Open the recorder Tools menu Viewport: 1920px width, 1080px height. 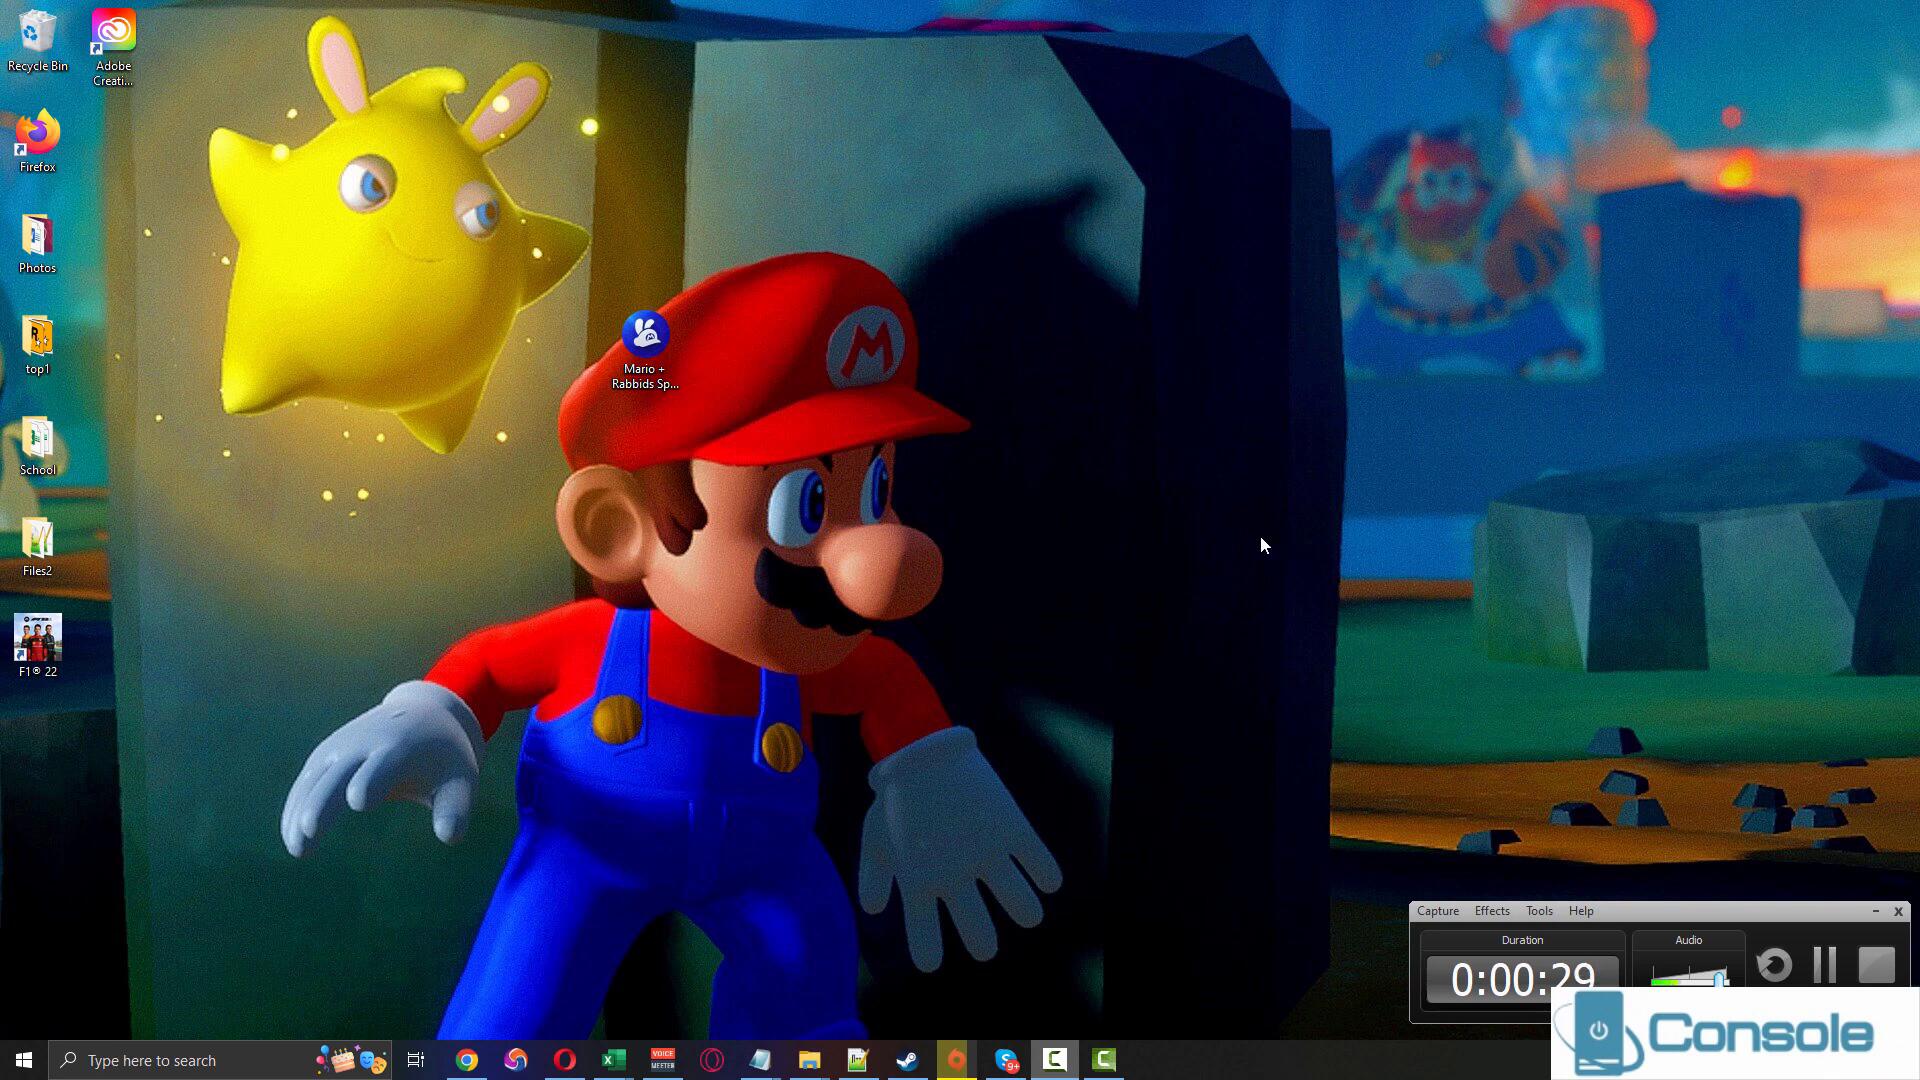1538,911
